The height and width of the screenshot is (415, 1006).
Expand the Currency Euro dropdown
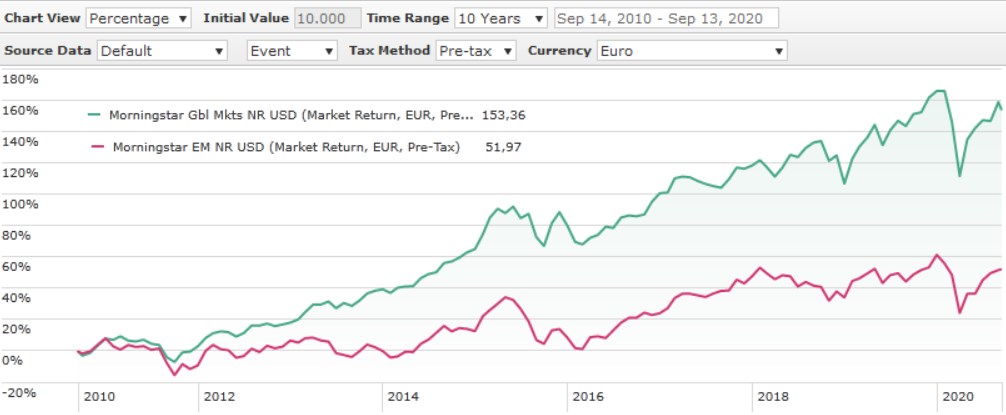coord(690,50)
